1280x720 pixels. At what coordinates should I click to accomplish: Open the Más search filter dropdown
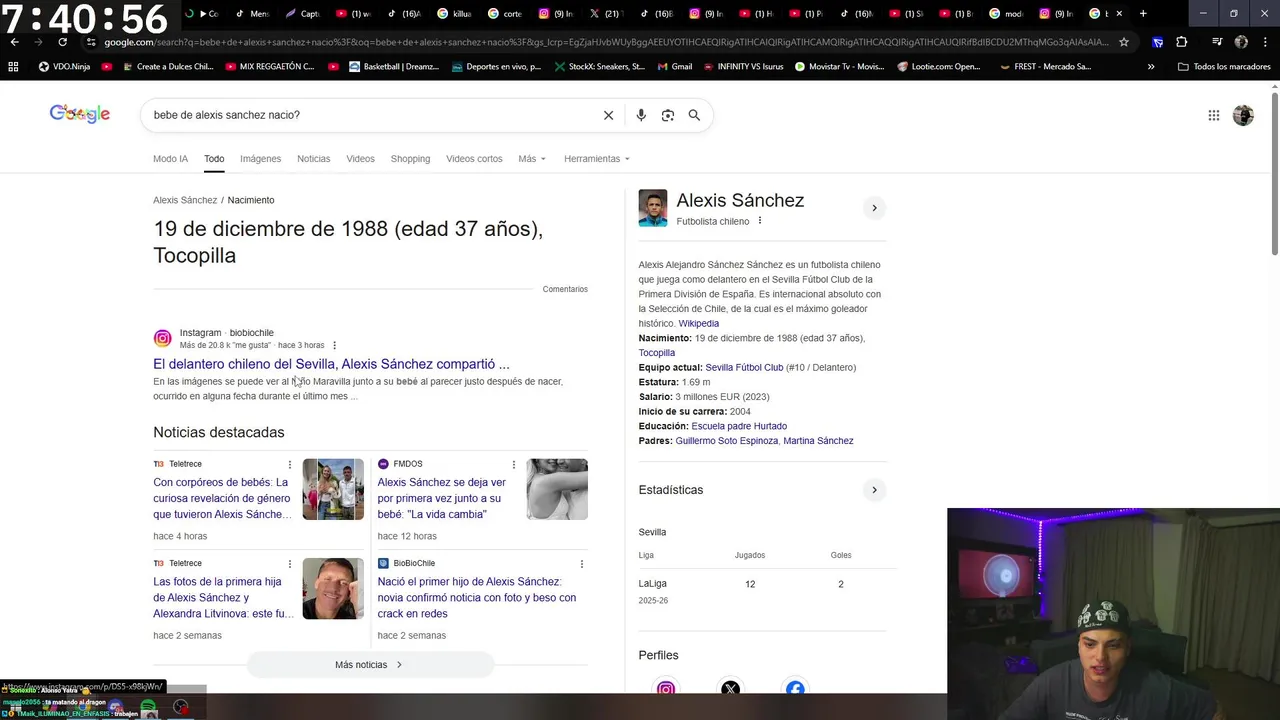tap(532, 159)
